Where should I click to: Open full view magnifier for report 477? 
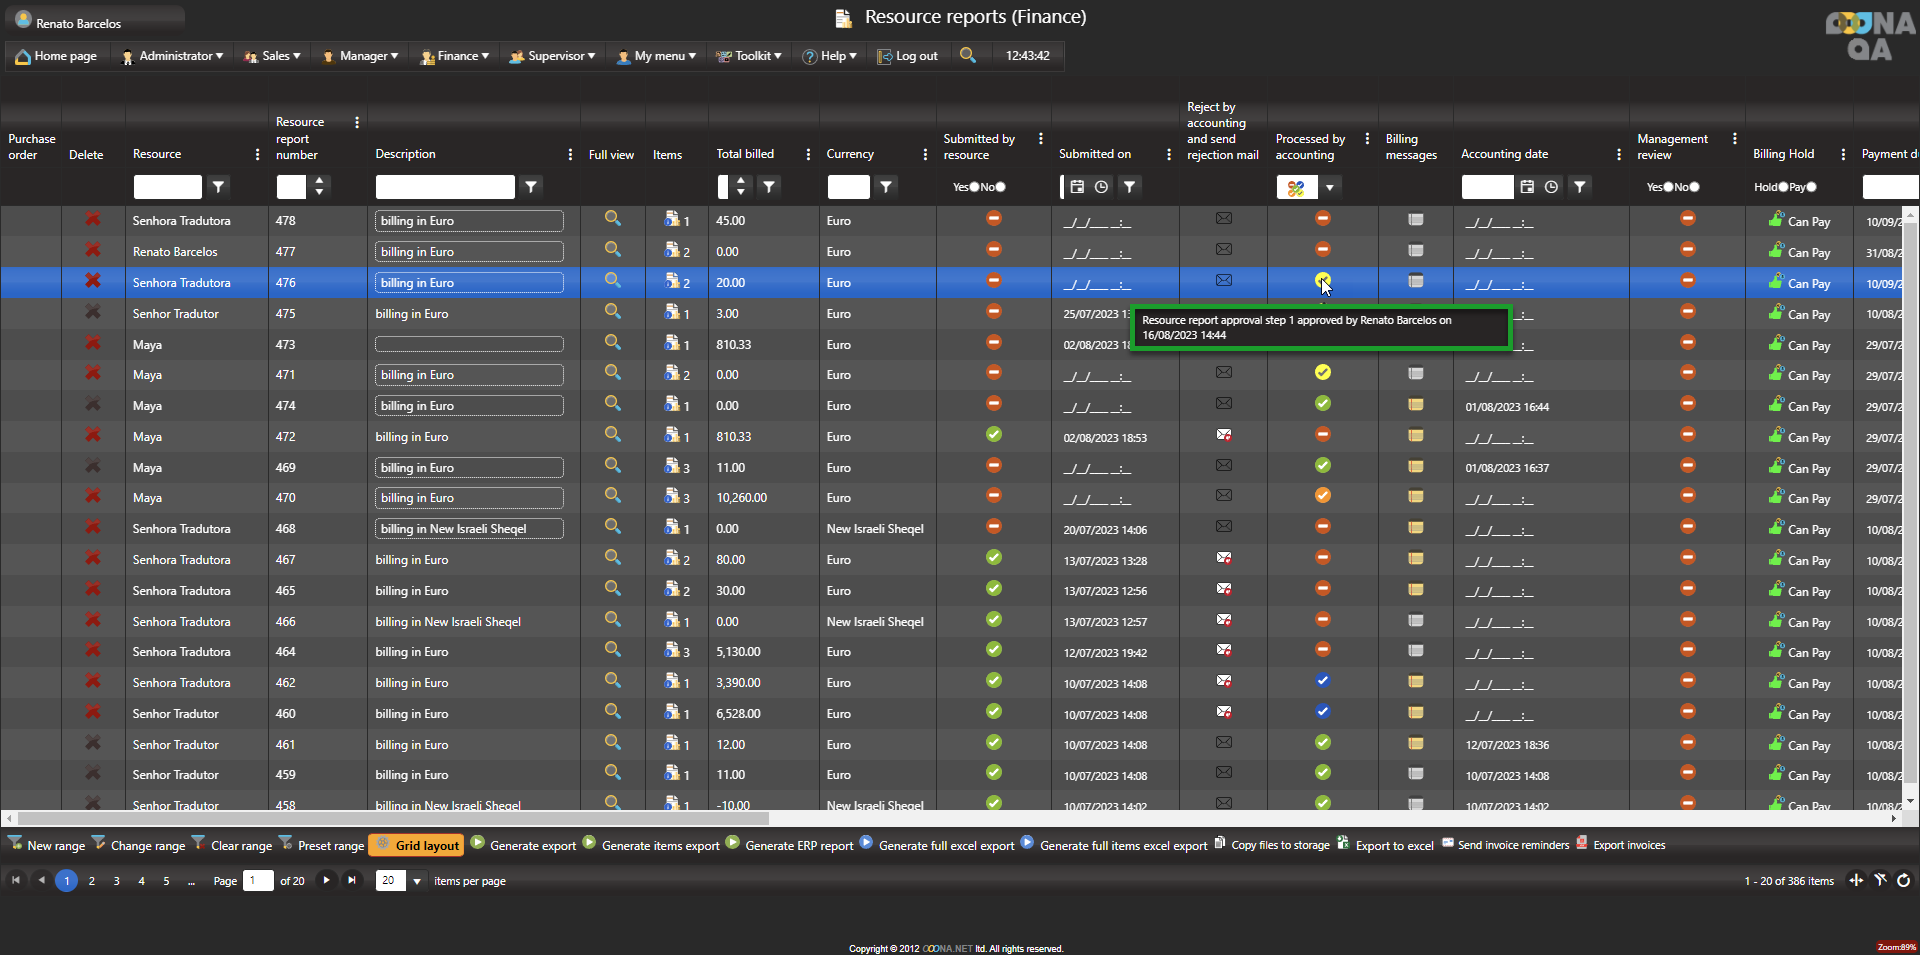612,250
